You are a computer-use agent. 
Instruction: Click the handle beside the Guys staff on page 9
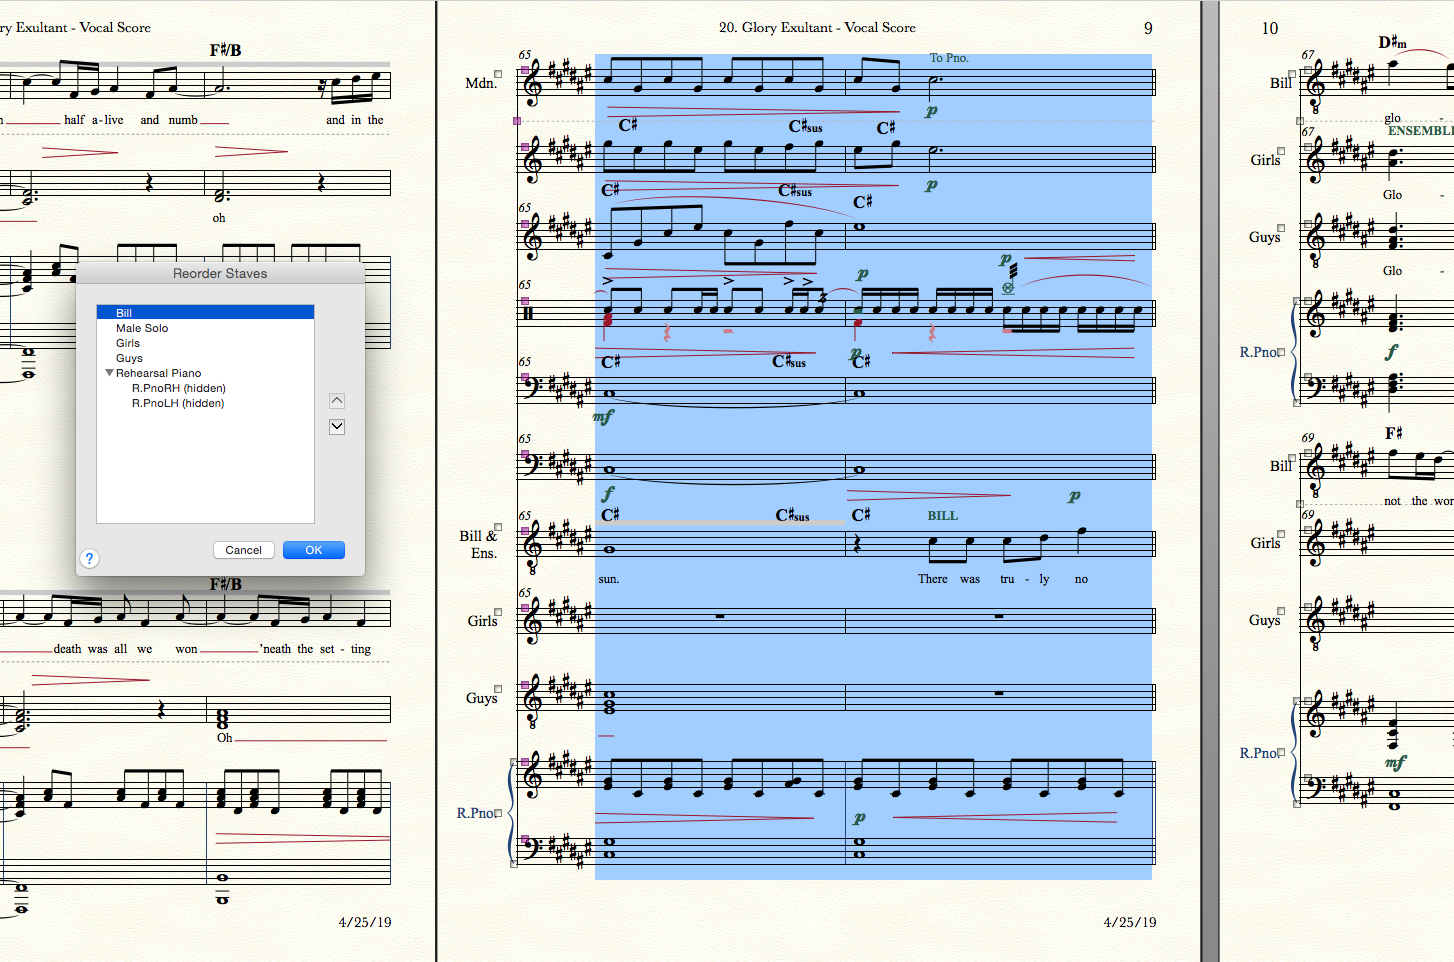tap(498, 689)
